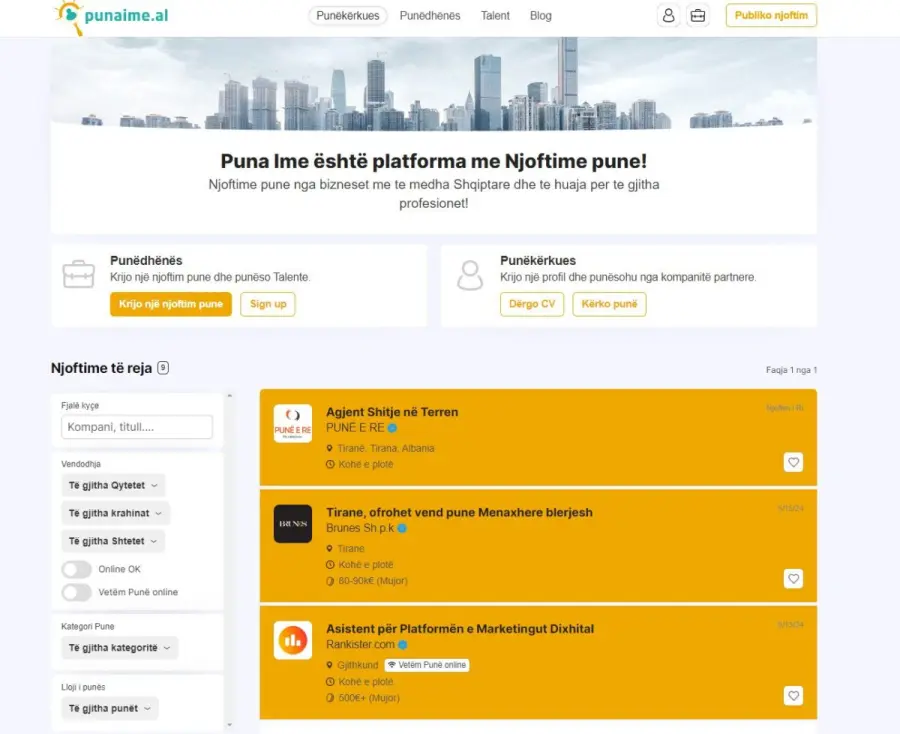Click the Kompani, titull keyword search field
This screenshot has height=734, width=900.
coord(138,426)
